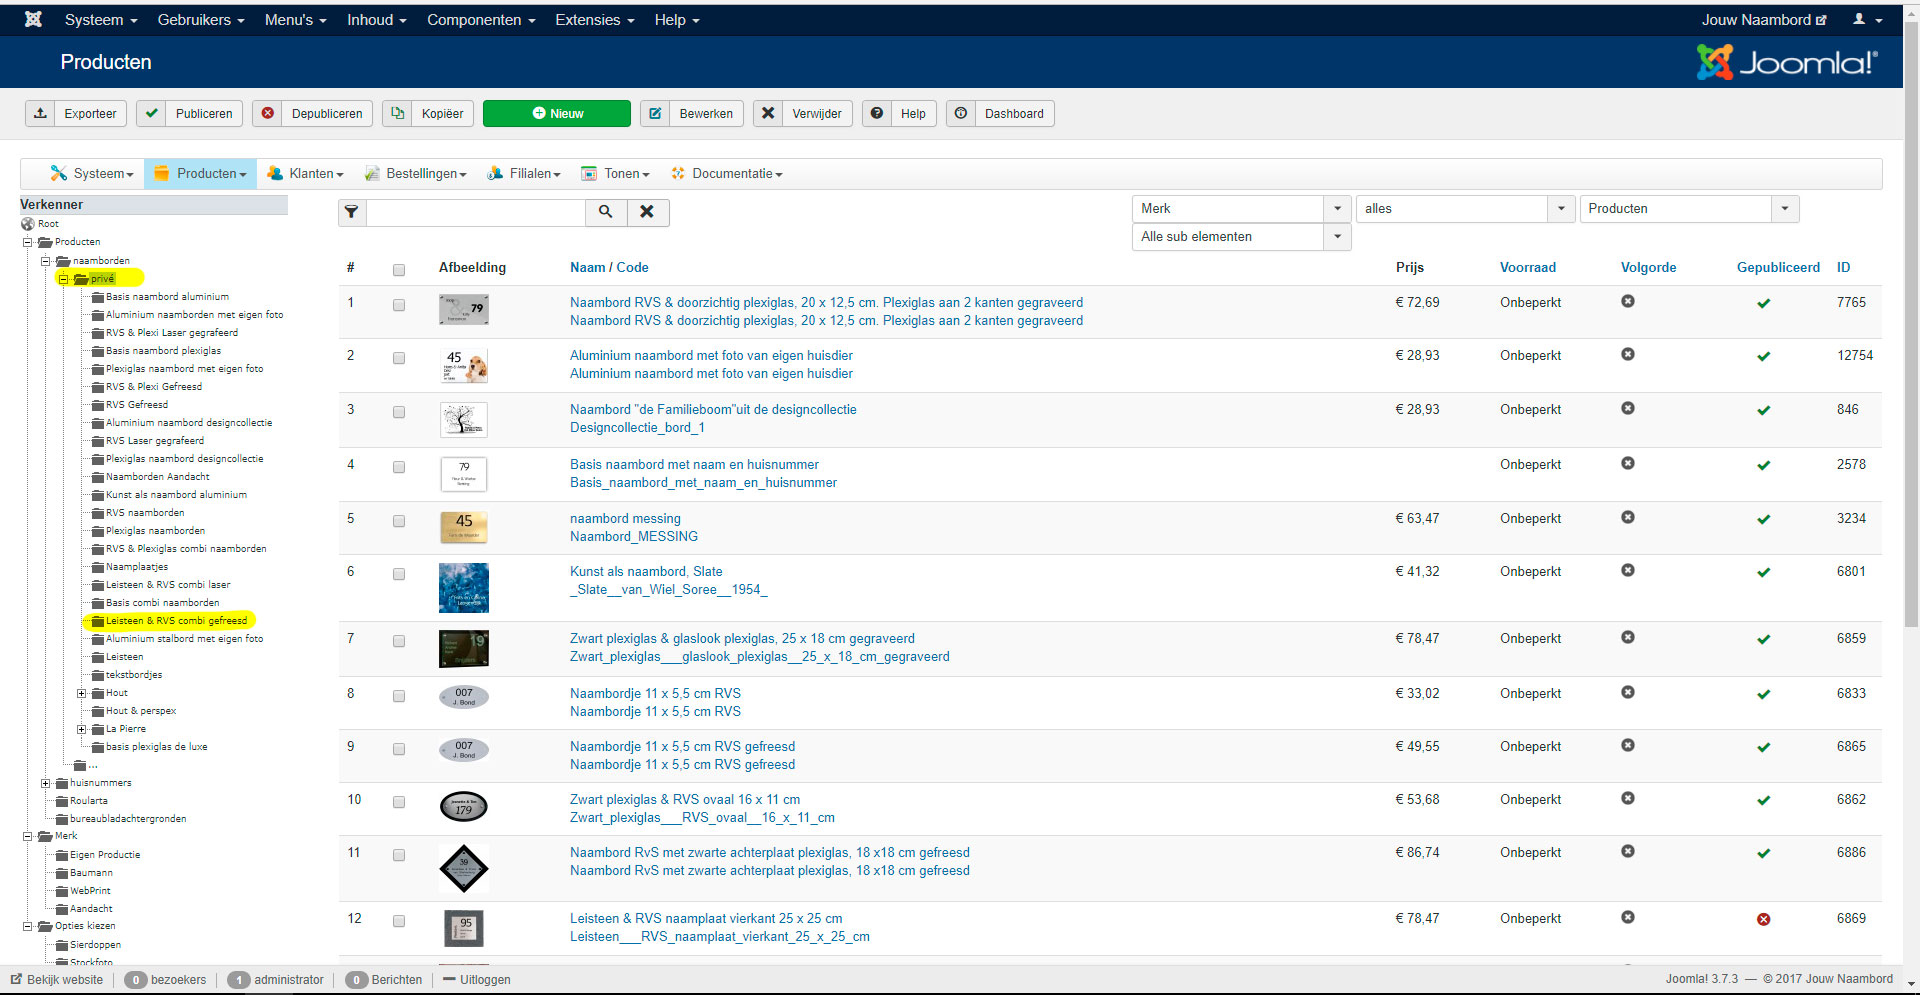Screen dimensions: 1920x995
Task: Click the filter funnel icon
Action: [352, 212]
